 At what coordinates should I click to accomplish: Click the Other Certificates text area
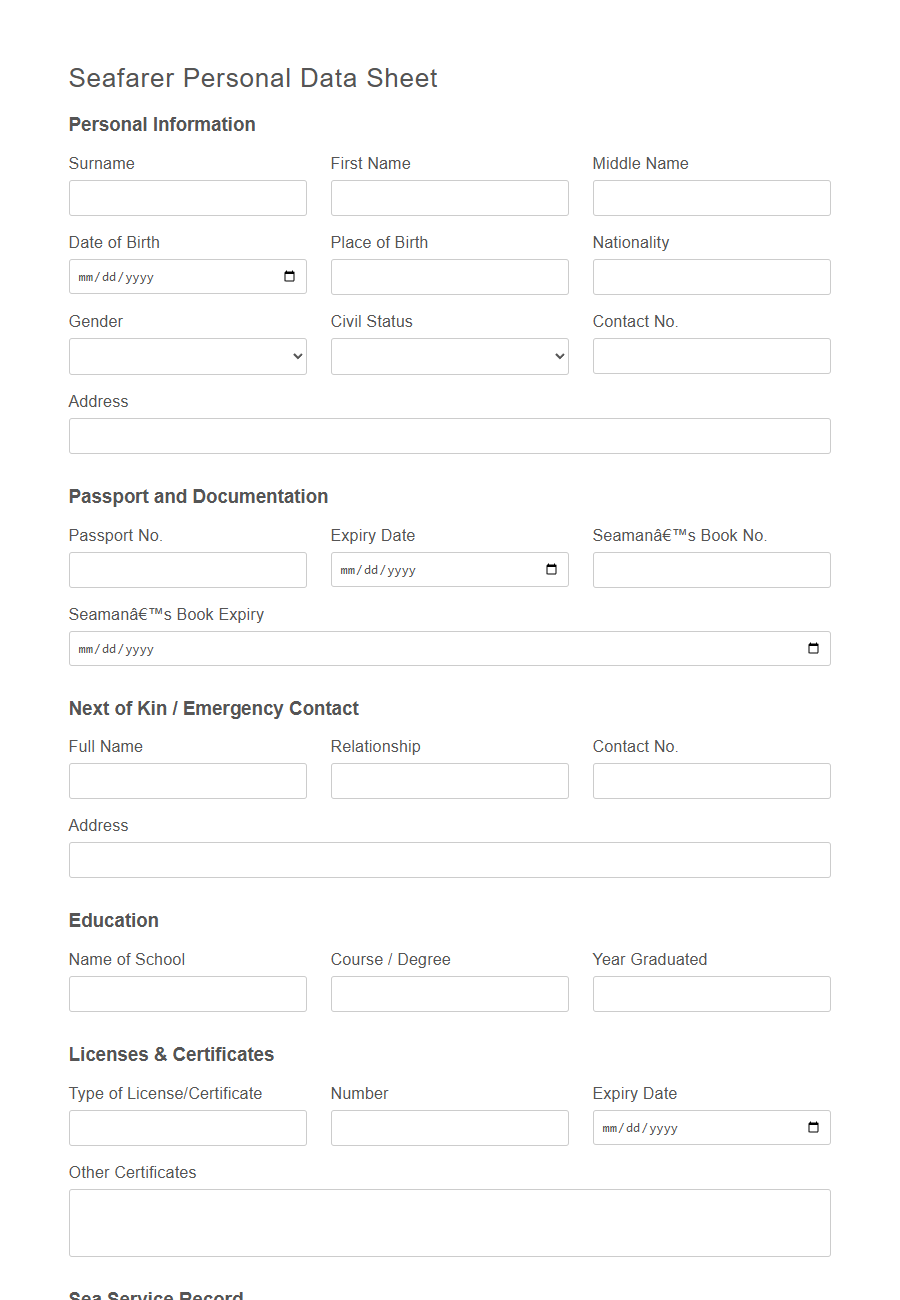click(x=449, y=1222)
